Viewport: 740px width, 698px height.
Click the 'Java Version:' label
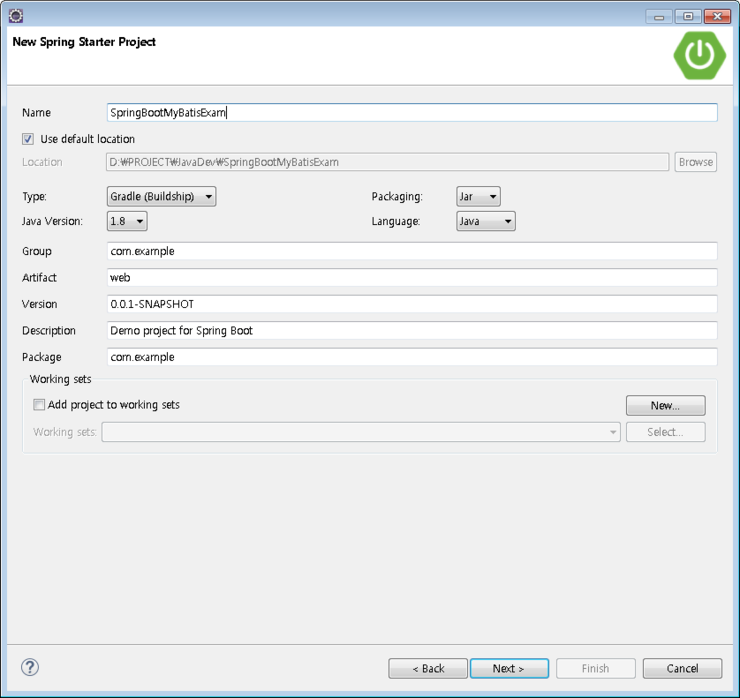[52, 221]
